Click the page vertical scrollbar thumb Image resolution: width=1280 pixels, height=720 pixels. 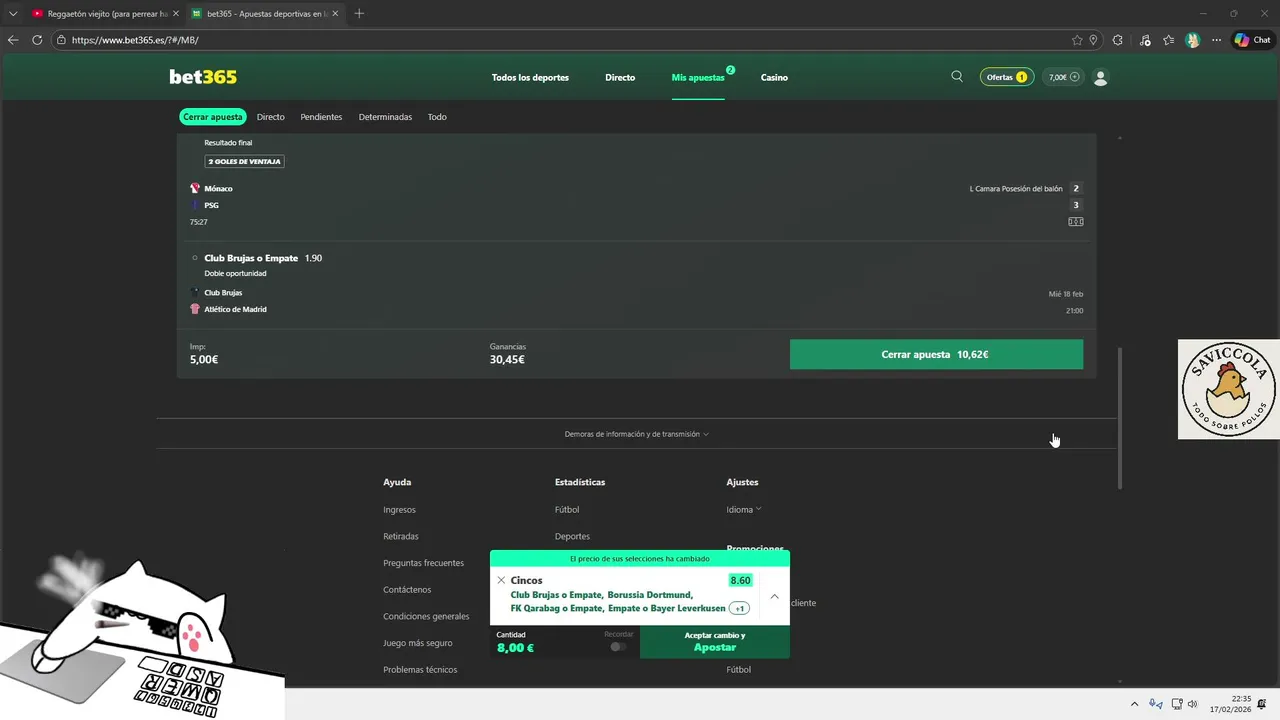tap(1120, 418)
